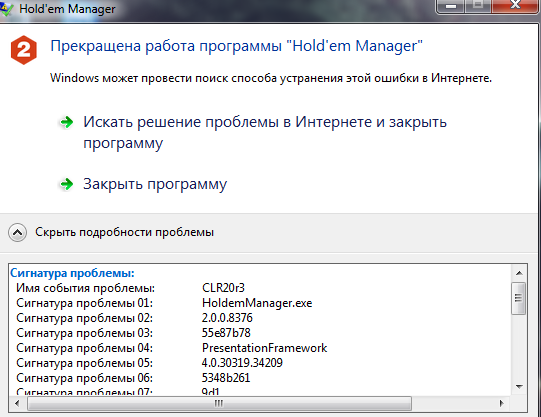The width and height of the screenshot is (541, 417).
Task: Click the vertical scrollbar down arrow
Action: (519, 387)
